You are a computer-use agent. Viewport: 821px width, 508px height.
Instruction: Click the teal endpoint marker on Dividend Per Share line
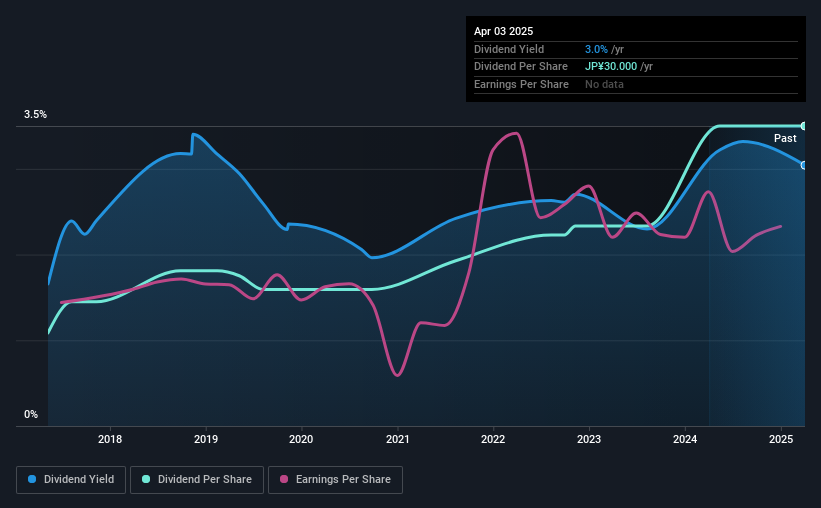[x=804, y=126]
